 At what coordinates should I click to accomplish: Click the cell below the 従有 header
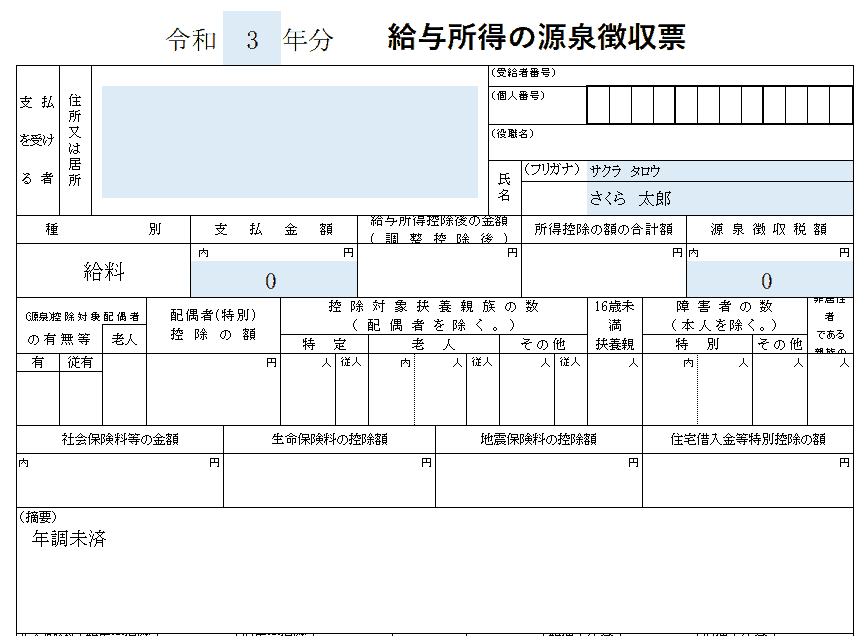pos(80,398)
